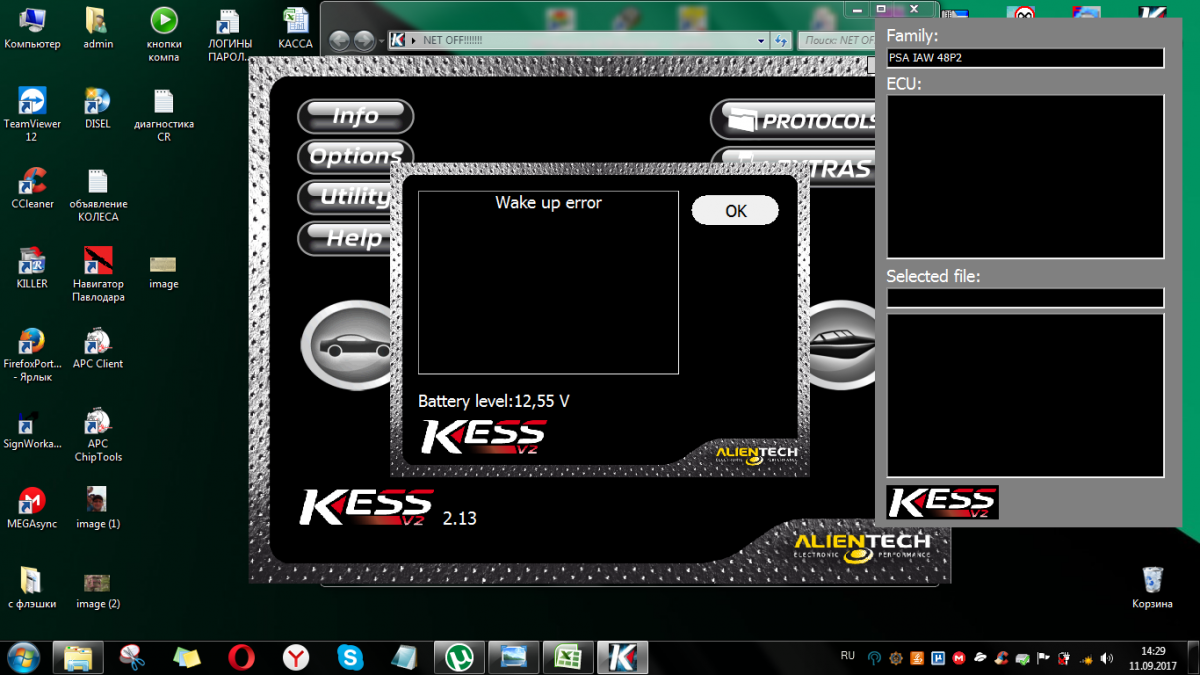The width and height of the screenshot is (1200, 675).
Task: Open the Utility menu in KESS
Action: (x=346, y=197)
